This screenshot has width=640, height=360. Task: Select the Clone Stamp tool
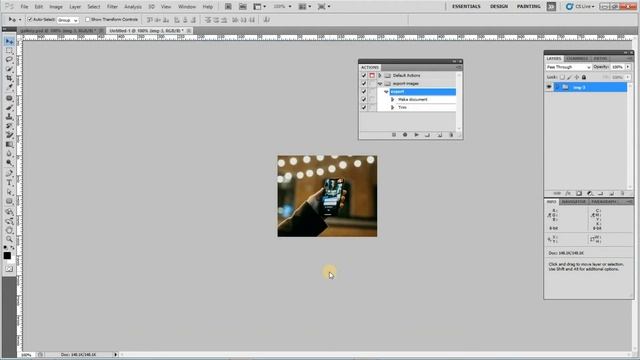pyautogui.click(x=9, y=117)
